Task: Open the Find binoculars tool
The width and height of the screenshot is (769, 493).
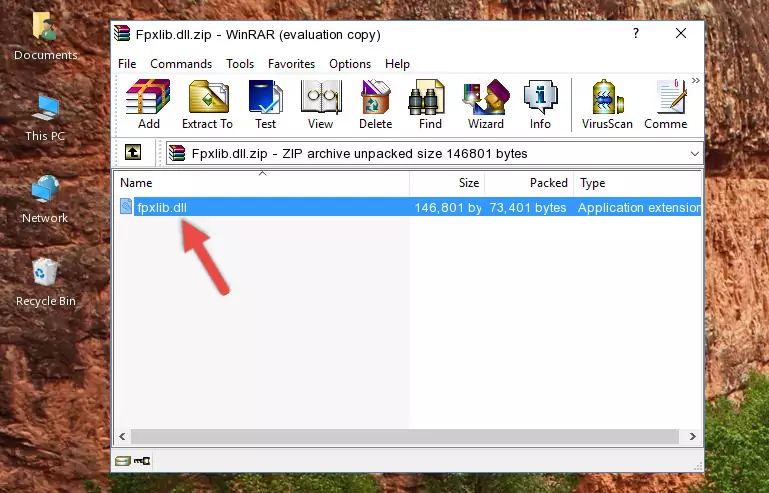Action: [x=430, y=104]
